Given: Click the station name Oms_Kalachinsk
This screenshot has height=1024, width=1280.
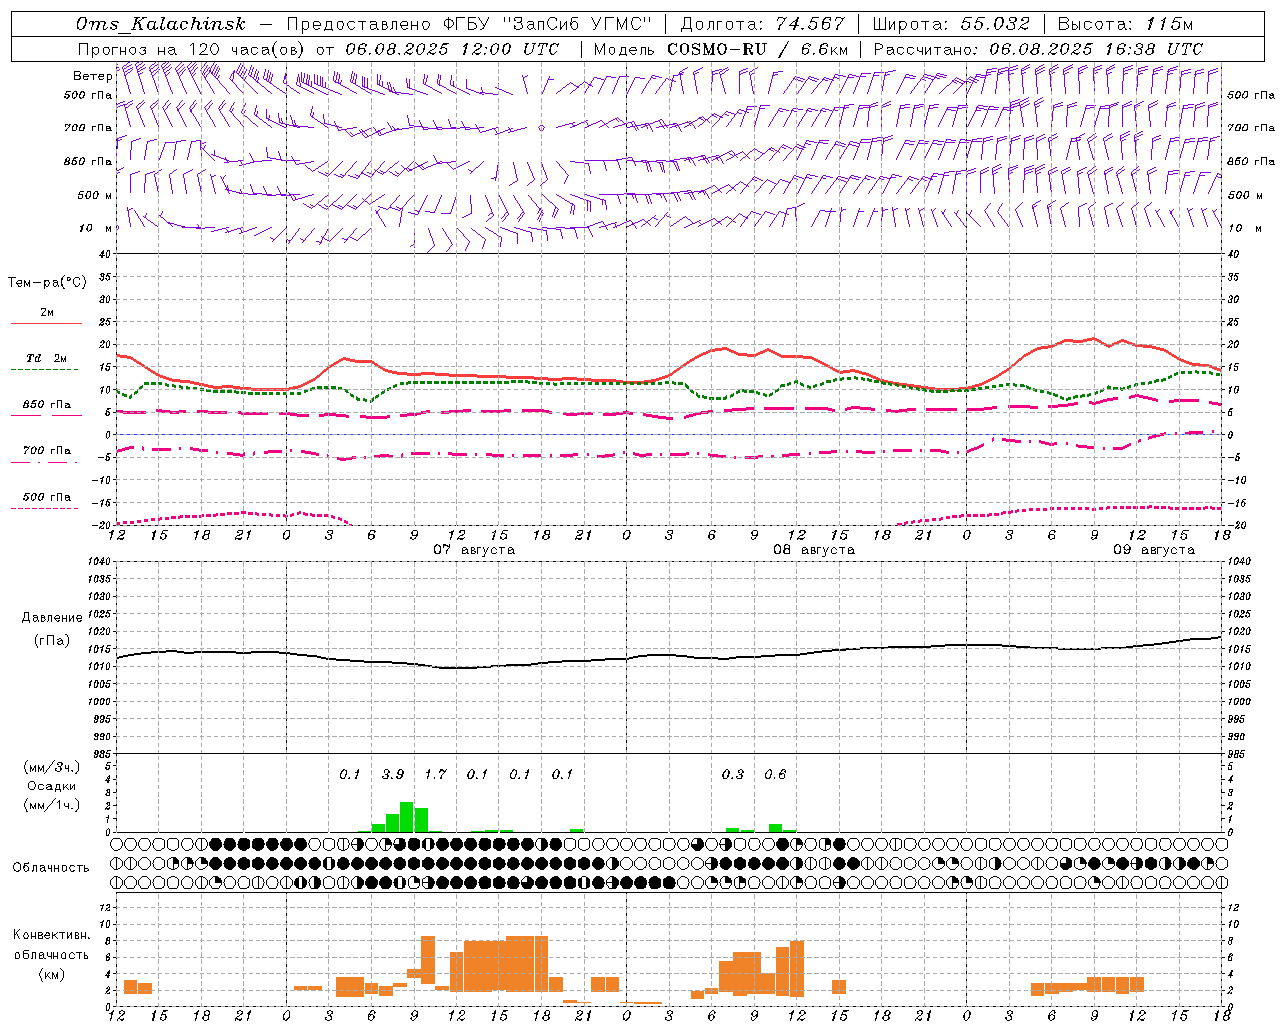Looking at the screenshot, I should pyautogui.click(x=160, y=24).
